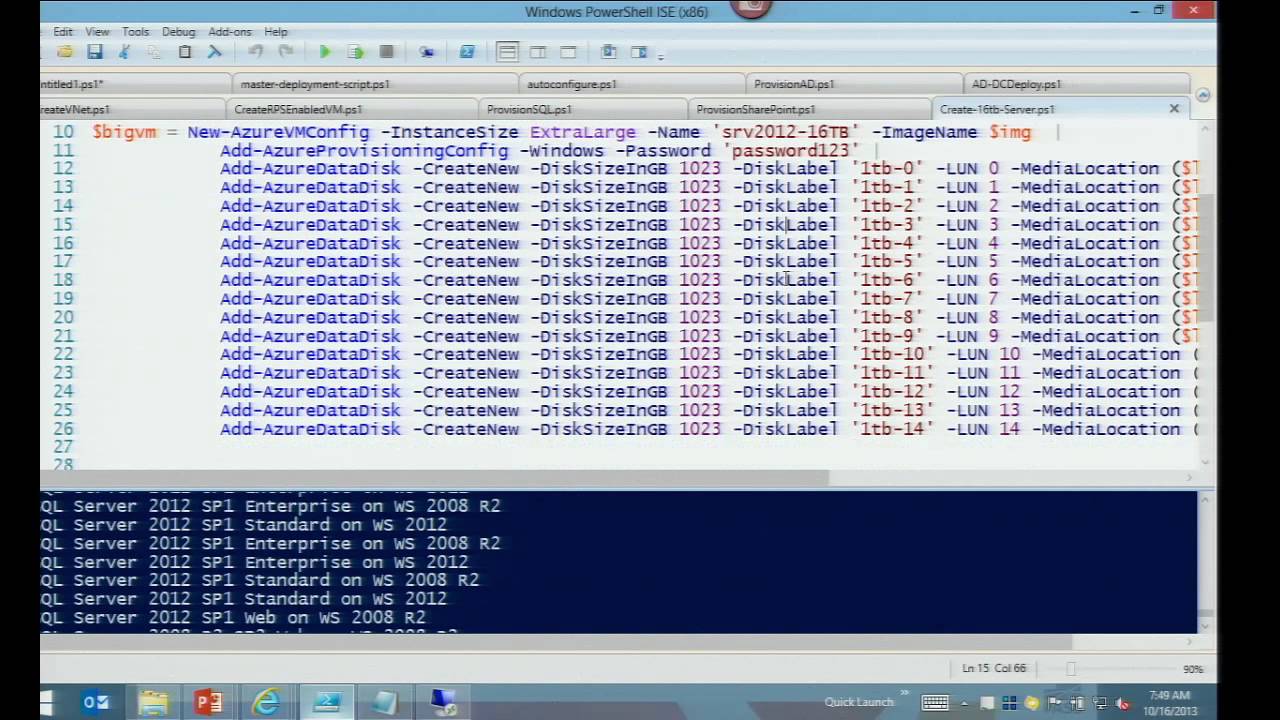
Task: Place cursor on line 10 $bigvm variable
Action: (124, 132)
